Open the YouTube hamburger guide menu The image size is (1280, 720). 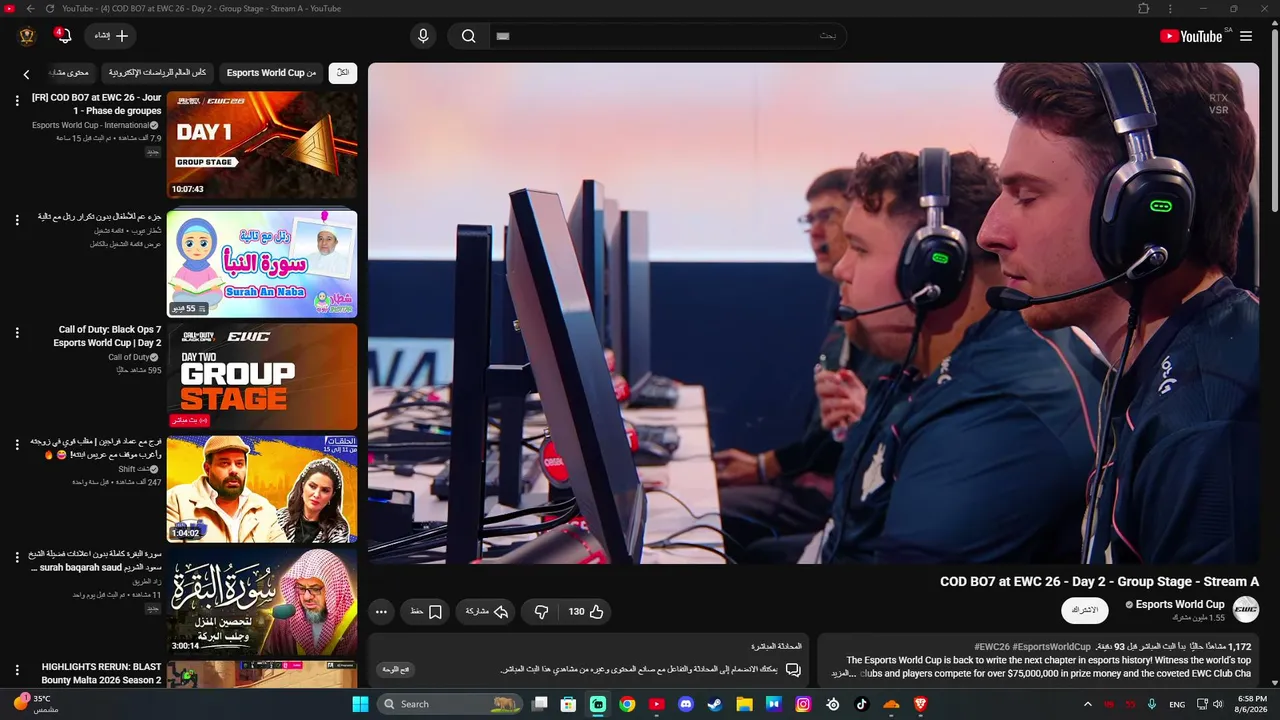point(1246,36)
